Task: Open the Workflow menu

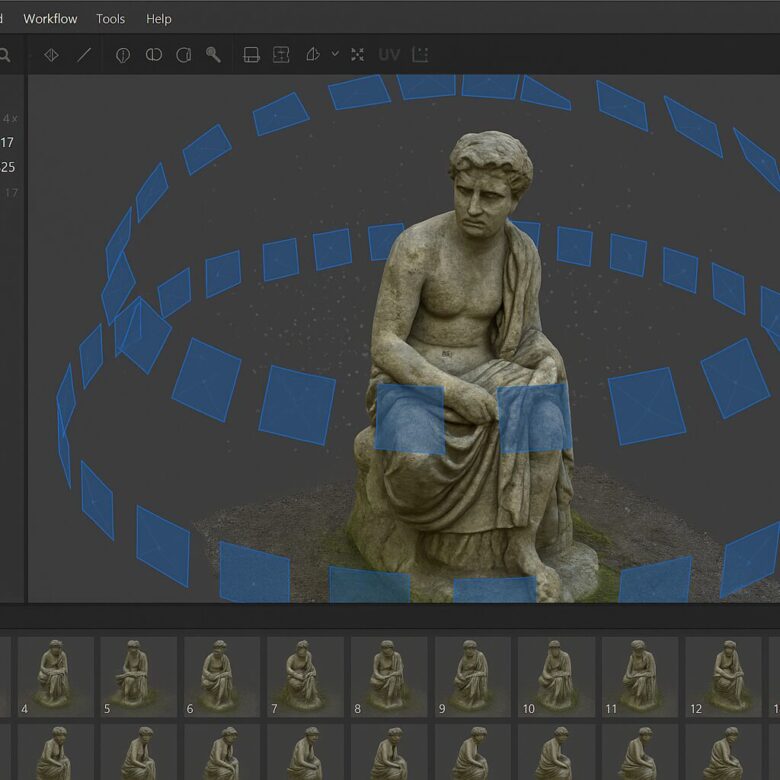Action: 50,19
